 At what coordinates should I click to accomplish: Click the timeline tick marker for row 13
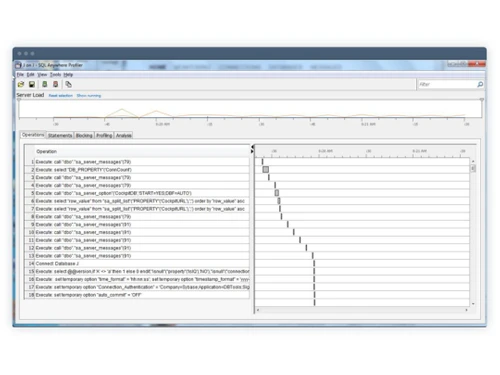pyautogui.click(x=313, y=256)
